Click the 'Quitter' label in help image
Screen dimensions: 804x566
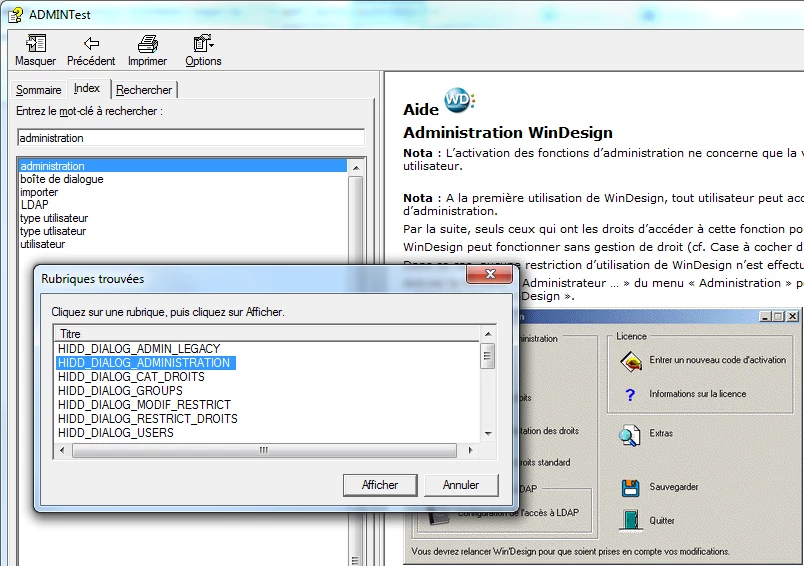(661, 521)
